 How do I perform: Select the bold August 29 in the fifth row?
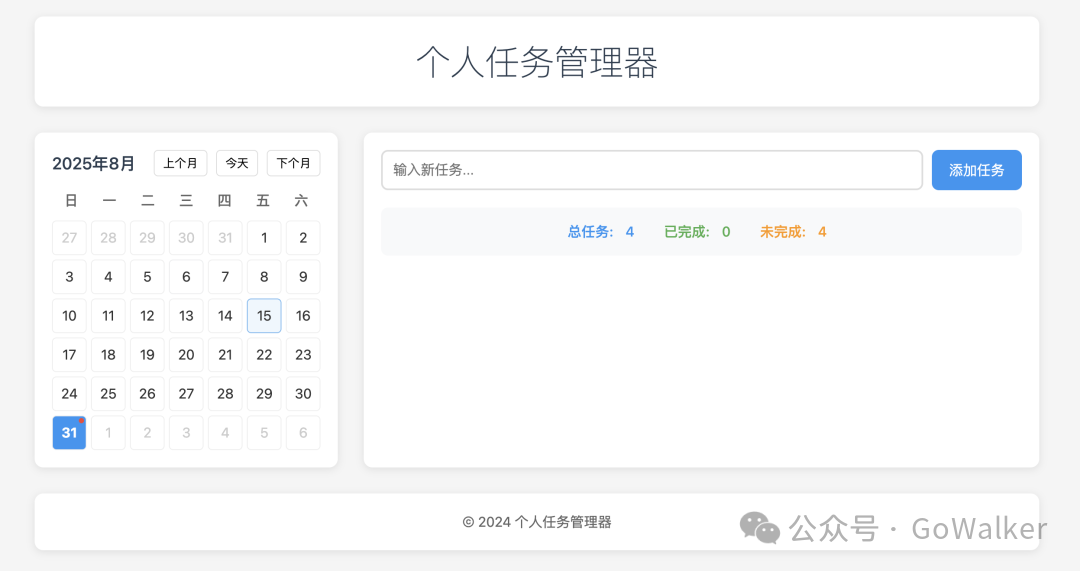click(x=264, y=393)
